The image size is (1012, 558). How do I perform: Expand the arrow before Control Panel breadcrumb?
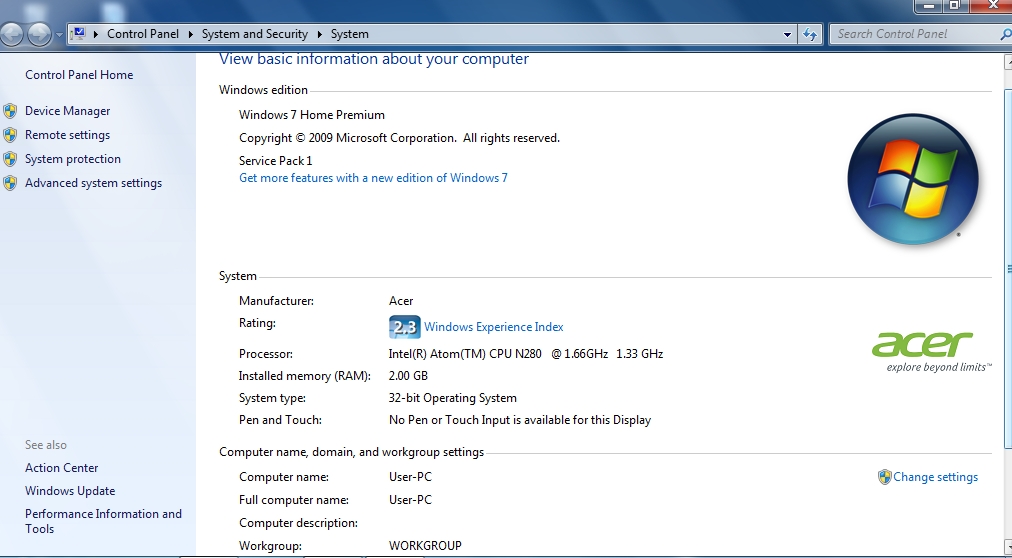pos(96,34)
